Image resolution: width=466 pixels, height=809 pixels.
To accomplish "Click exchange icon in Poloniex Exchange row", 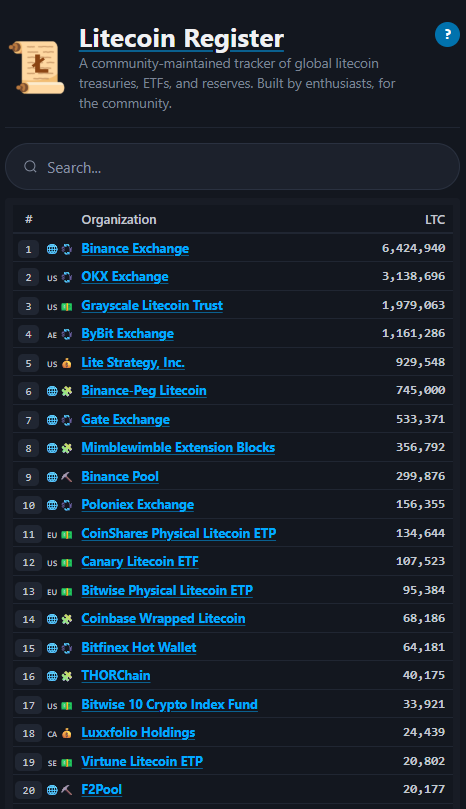I will point(67,505).
